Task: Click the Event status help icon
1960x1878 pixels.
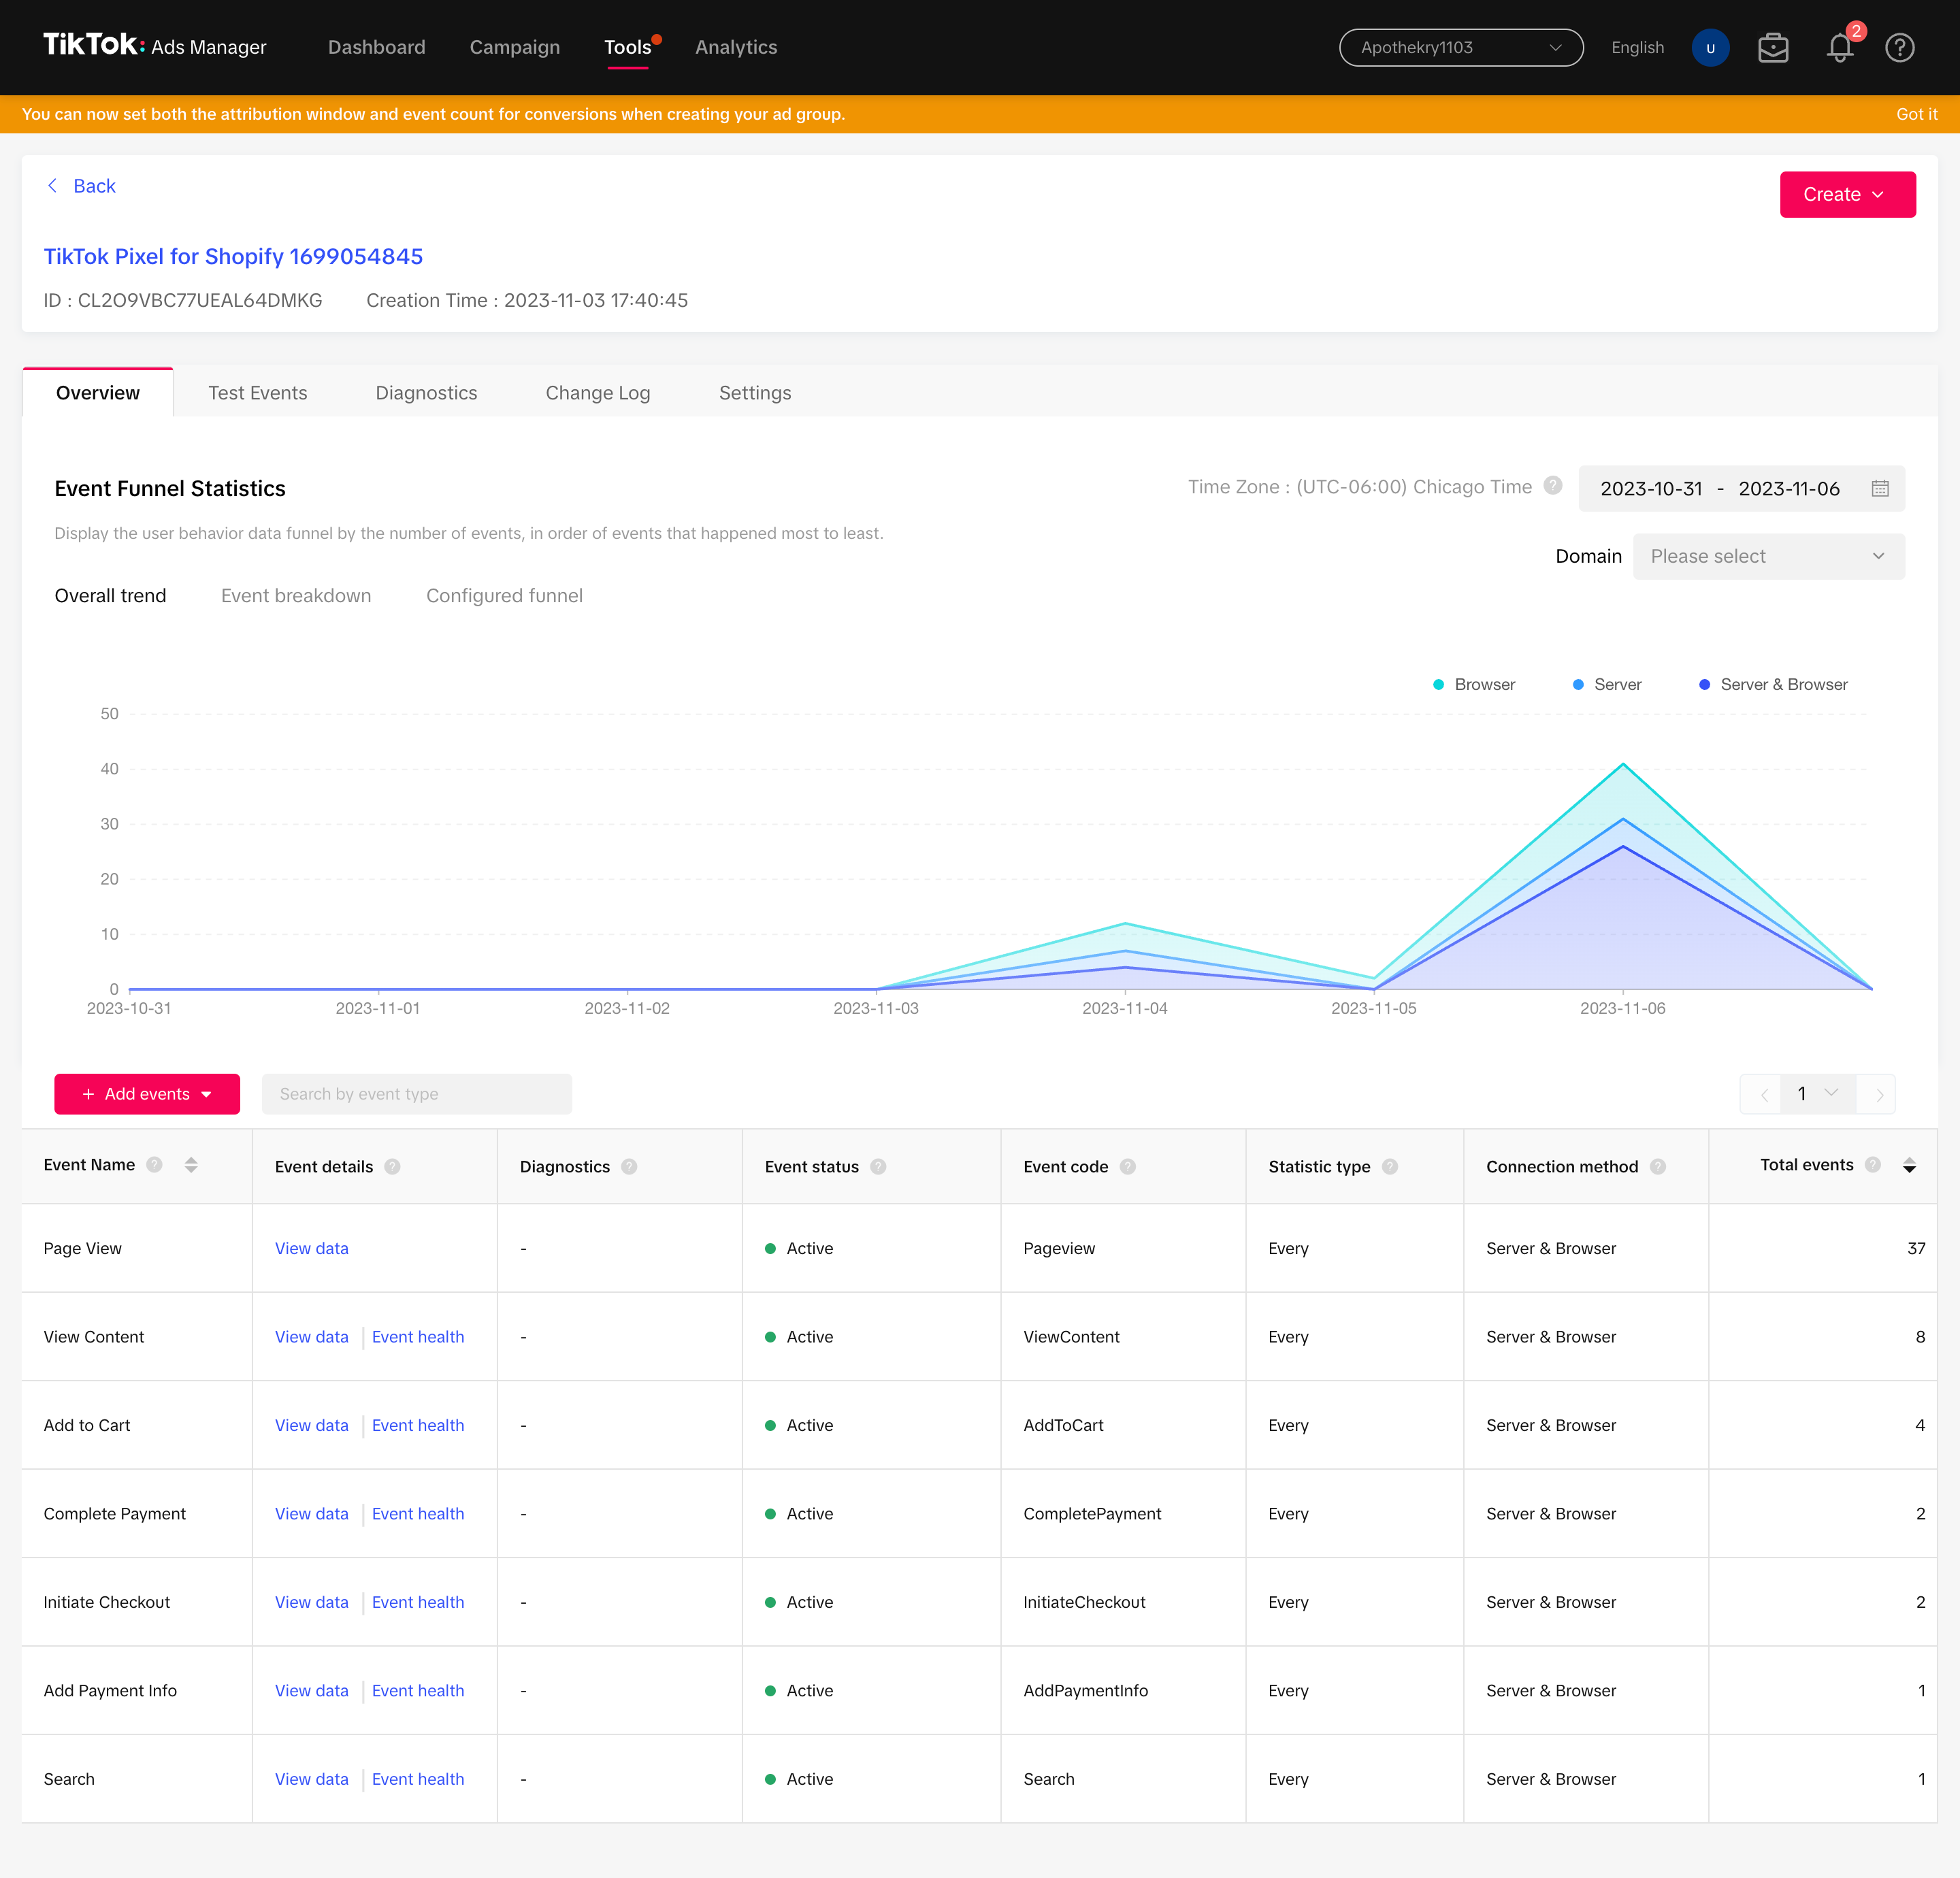Action: (878, 1166)
